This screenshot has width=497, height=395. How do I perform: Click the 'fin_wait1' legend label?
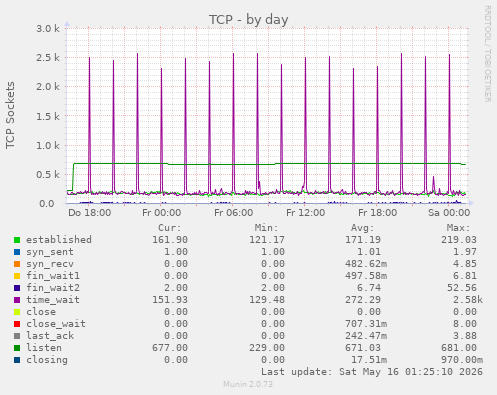click(53, 276)
